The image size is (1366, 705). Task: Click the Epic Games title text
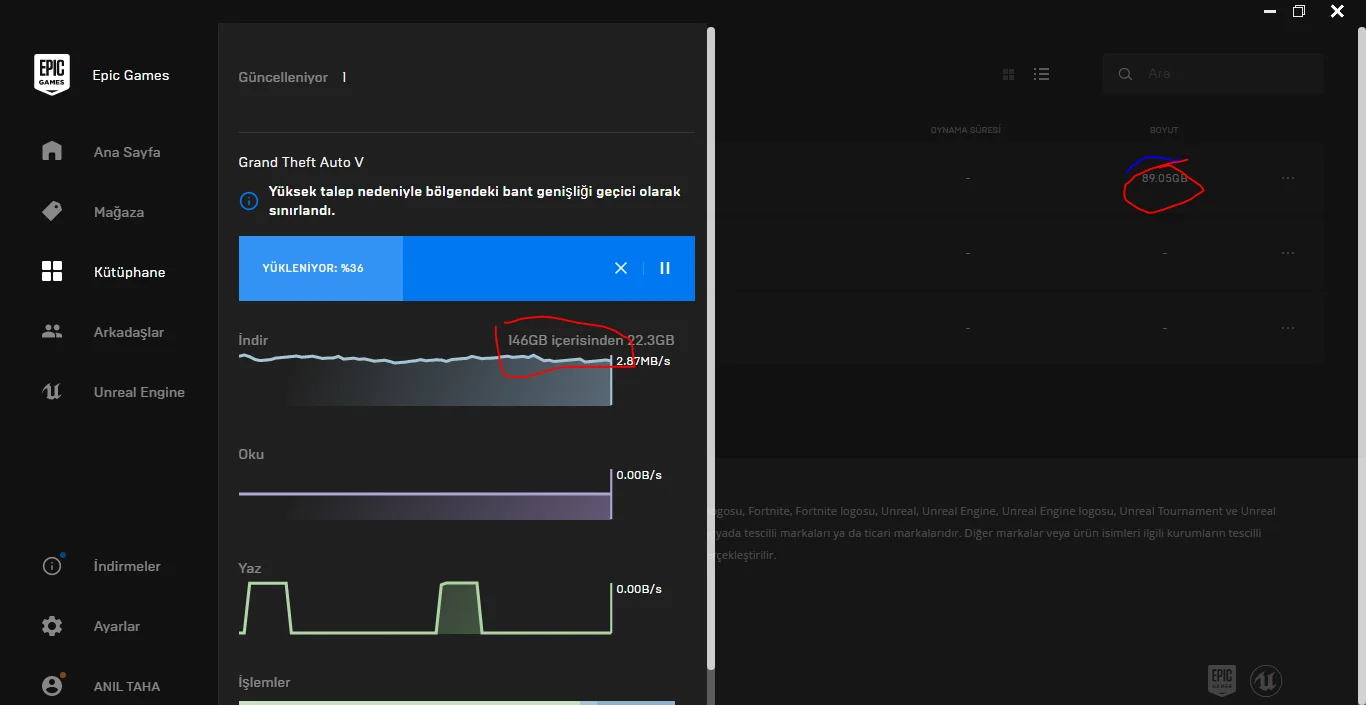coord(131,75)
